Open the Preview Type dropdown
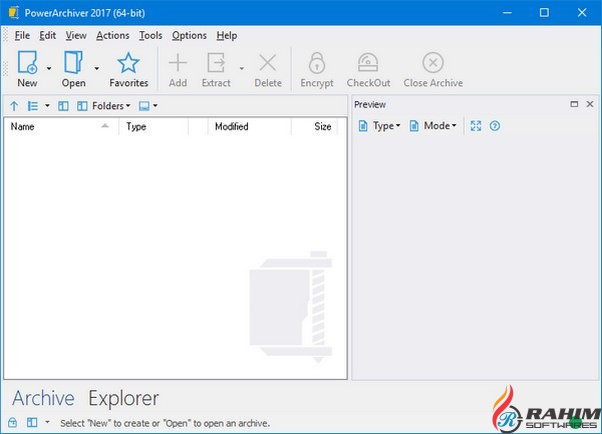This screenshot has height=434, width=602. (379, 126)
